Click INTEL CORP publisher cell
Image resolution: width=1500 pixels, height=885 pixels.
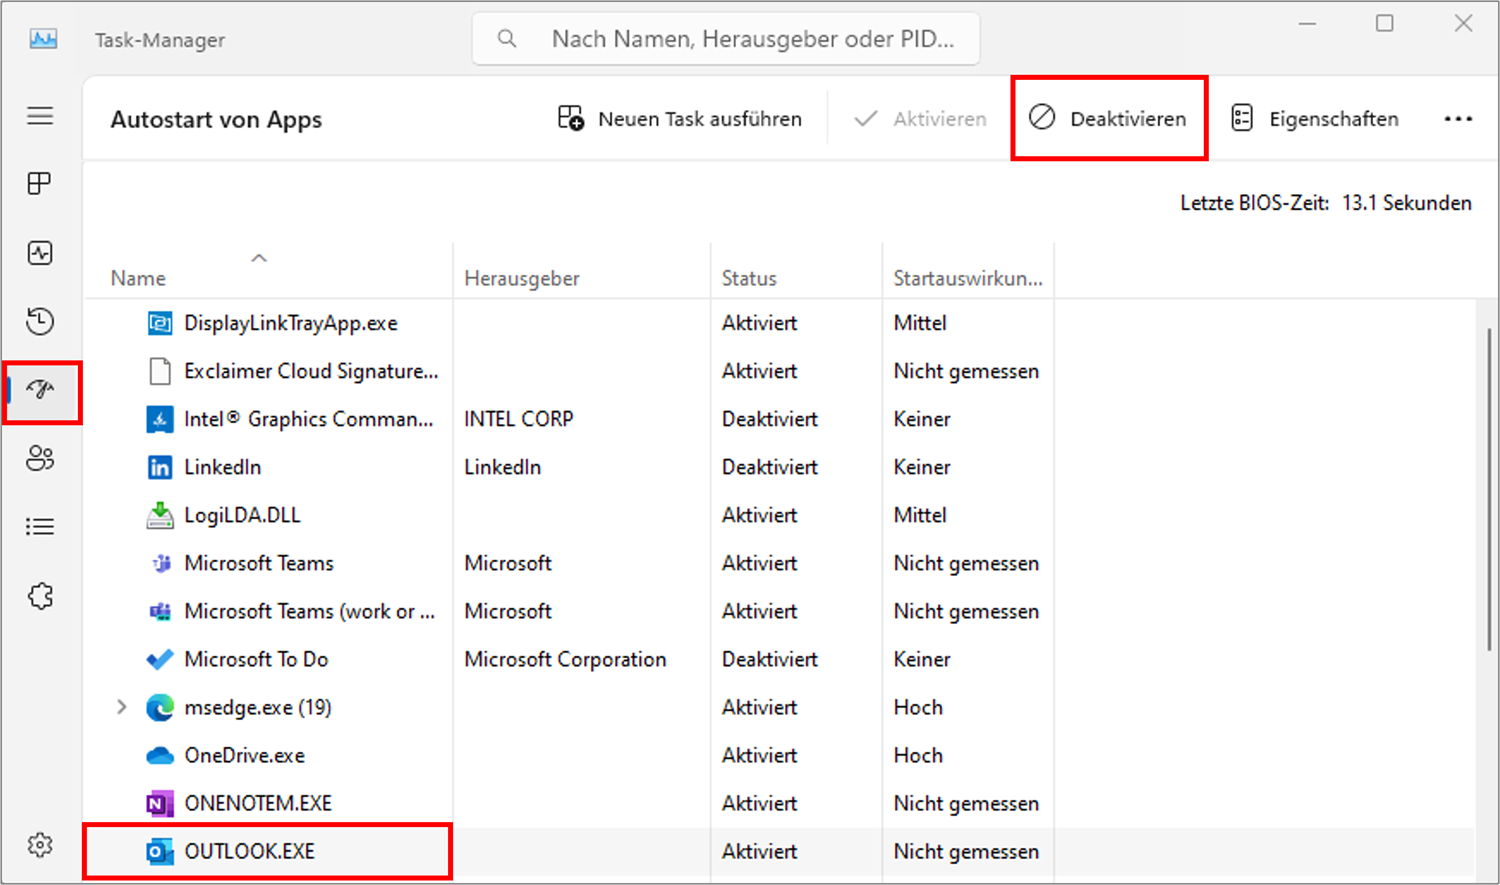click(x=519, y=419)
